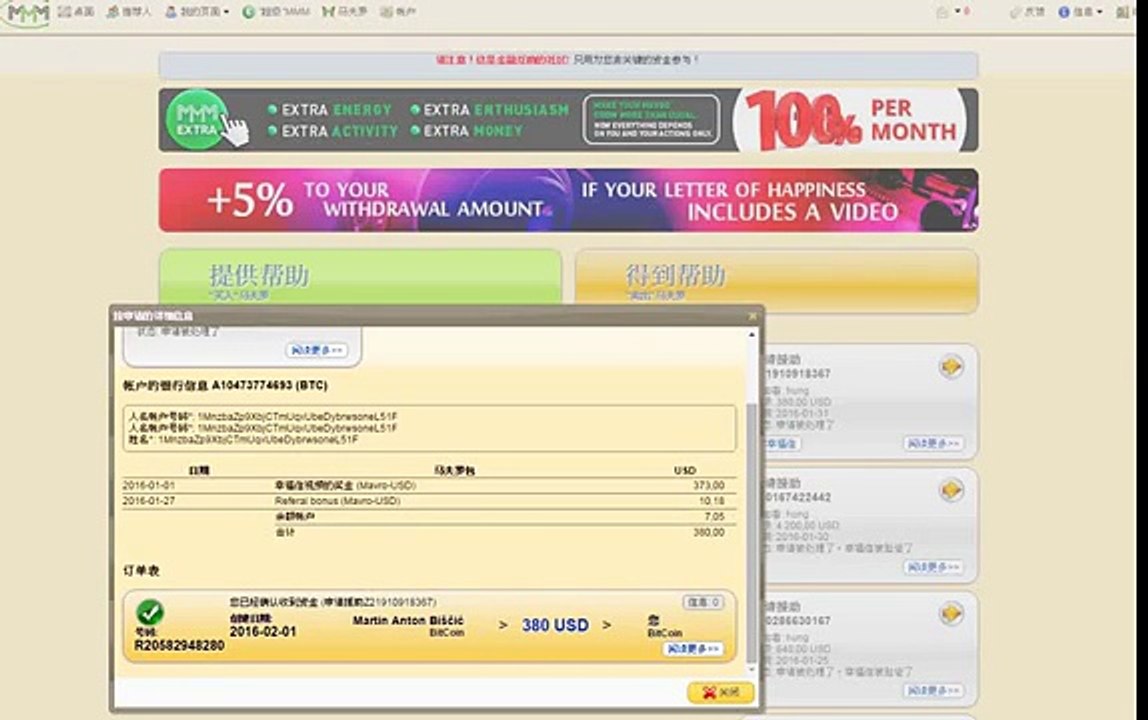
Task: Click 'Read more' at top of dialog
Action: point(316,350)
